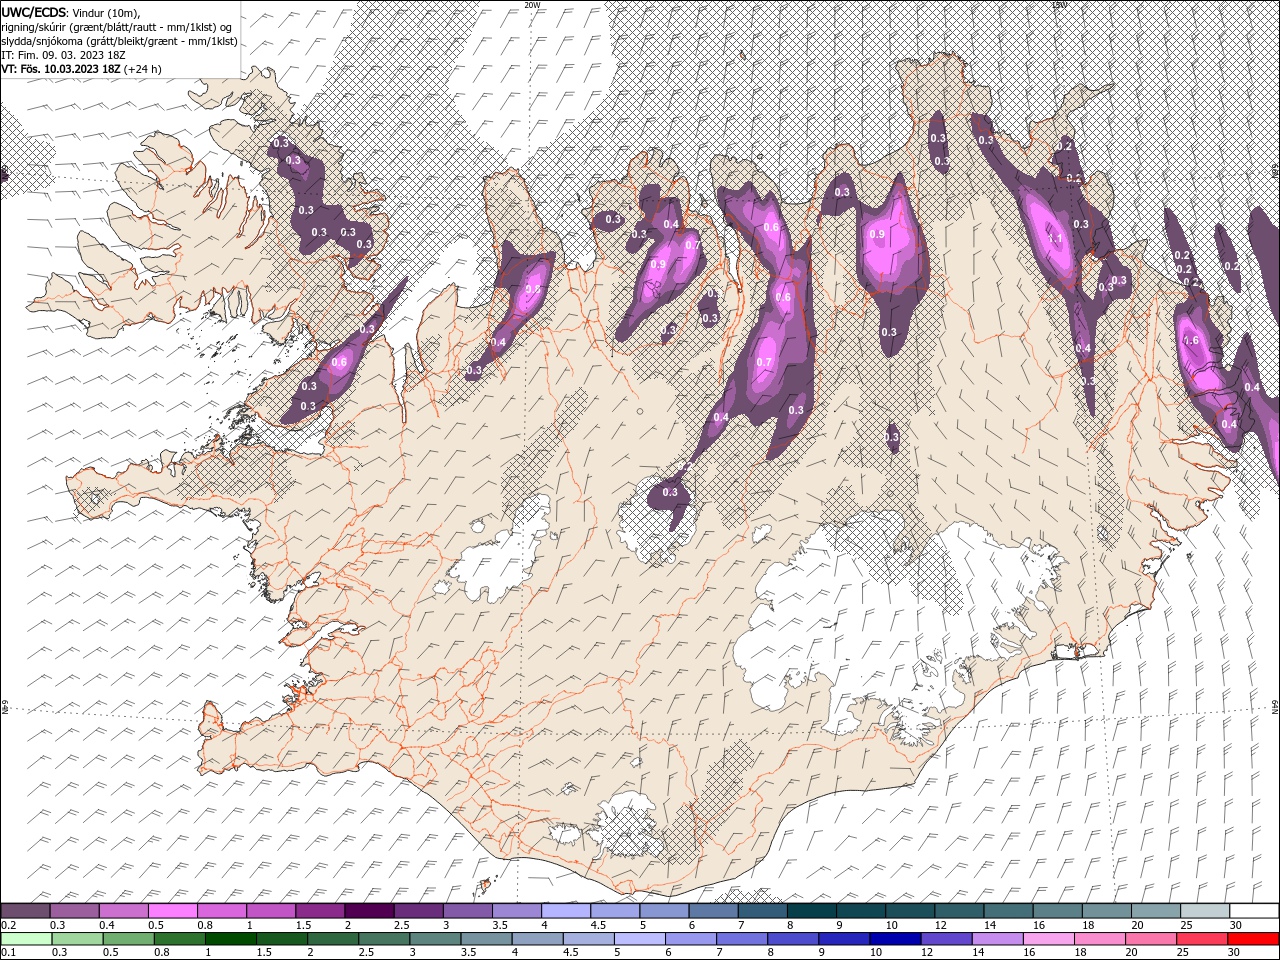
Task: Select the lavender 4–4.5 snow legend swatch
Action: [566, 911]
